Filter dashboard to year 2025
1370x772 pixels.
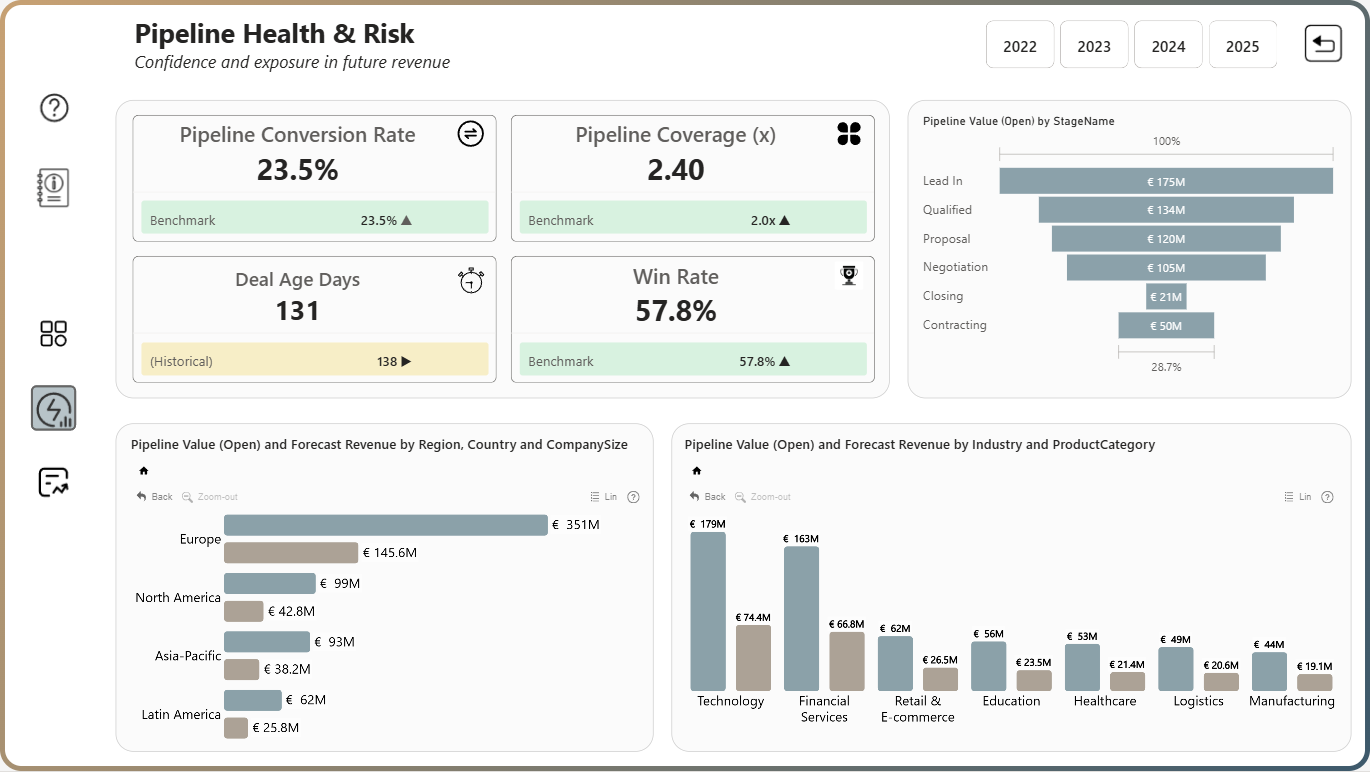1242,45
